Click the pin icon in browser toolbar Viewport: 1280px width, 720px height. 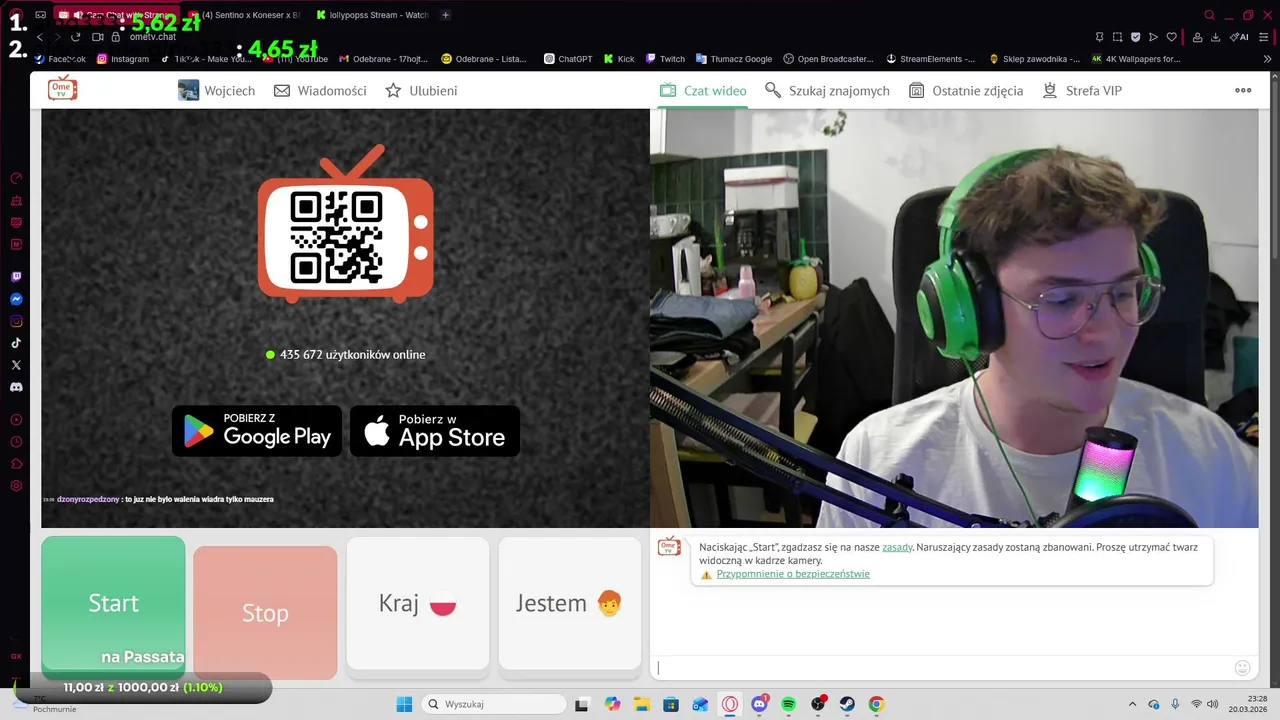click(1099, 37)
